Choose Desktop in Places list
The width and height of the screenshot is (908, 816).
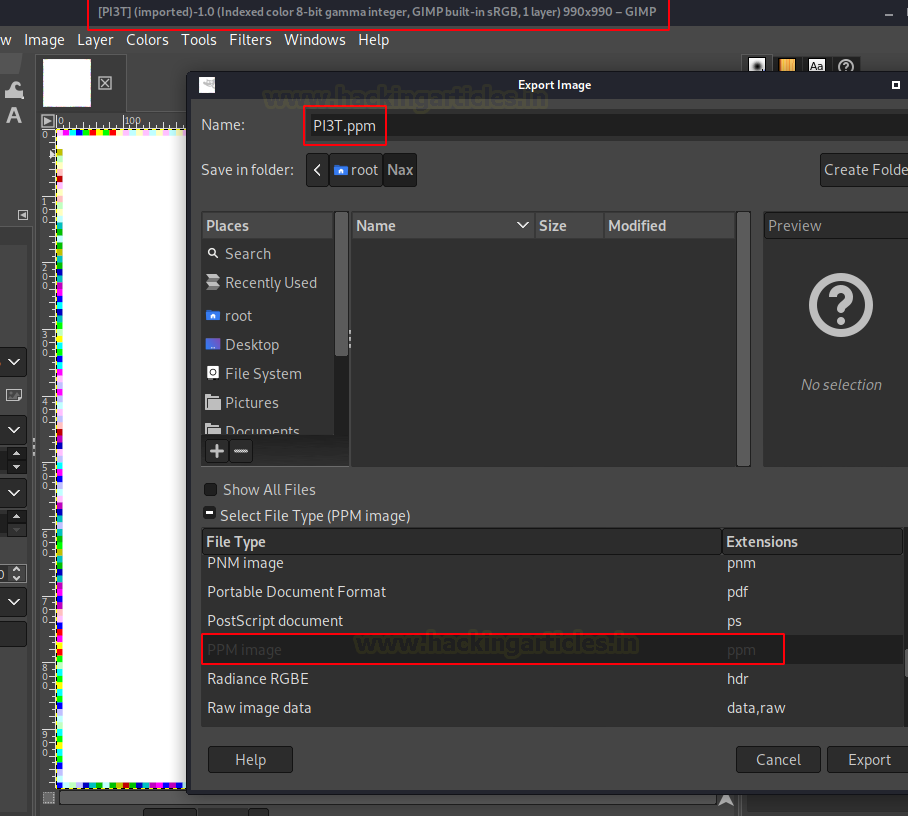point(252,345)
